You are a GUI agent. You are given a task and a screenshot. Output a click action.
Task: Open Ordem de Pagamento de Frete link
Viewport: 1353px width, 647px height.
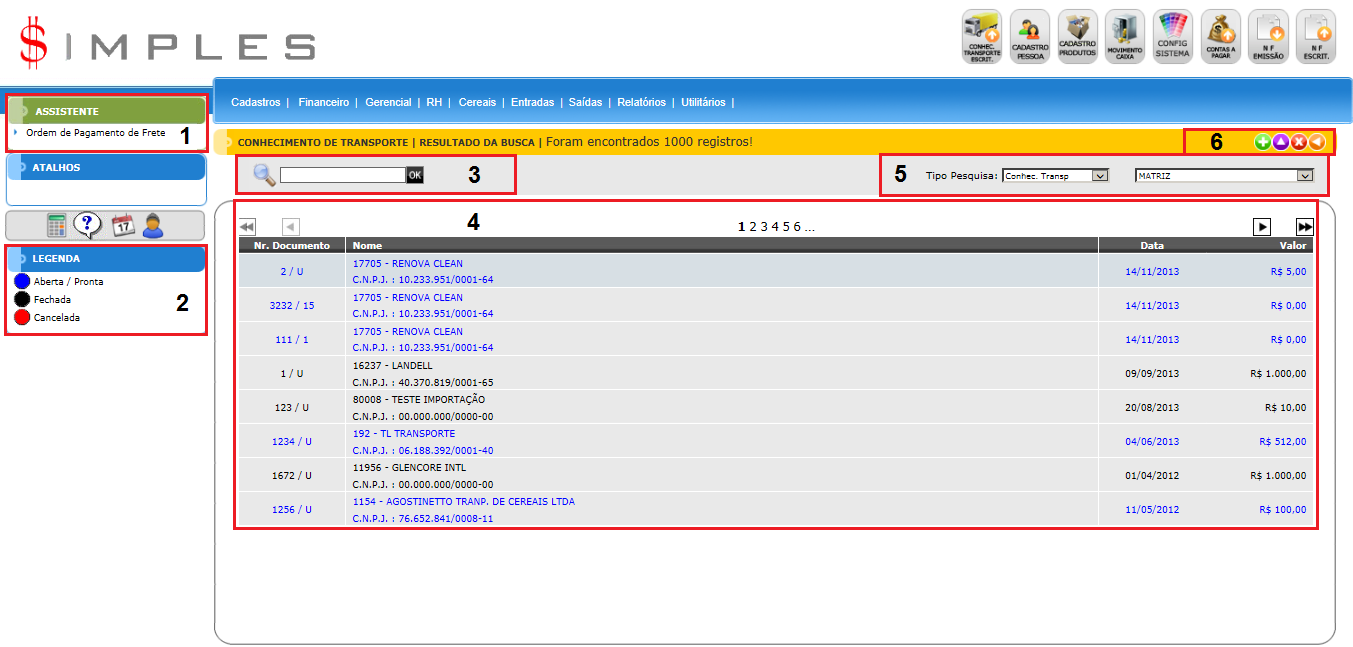point(95,133)
